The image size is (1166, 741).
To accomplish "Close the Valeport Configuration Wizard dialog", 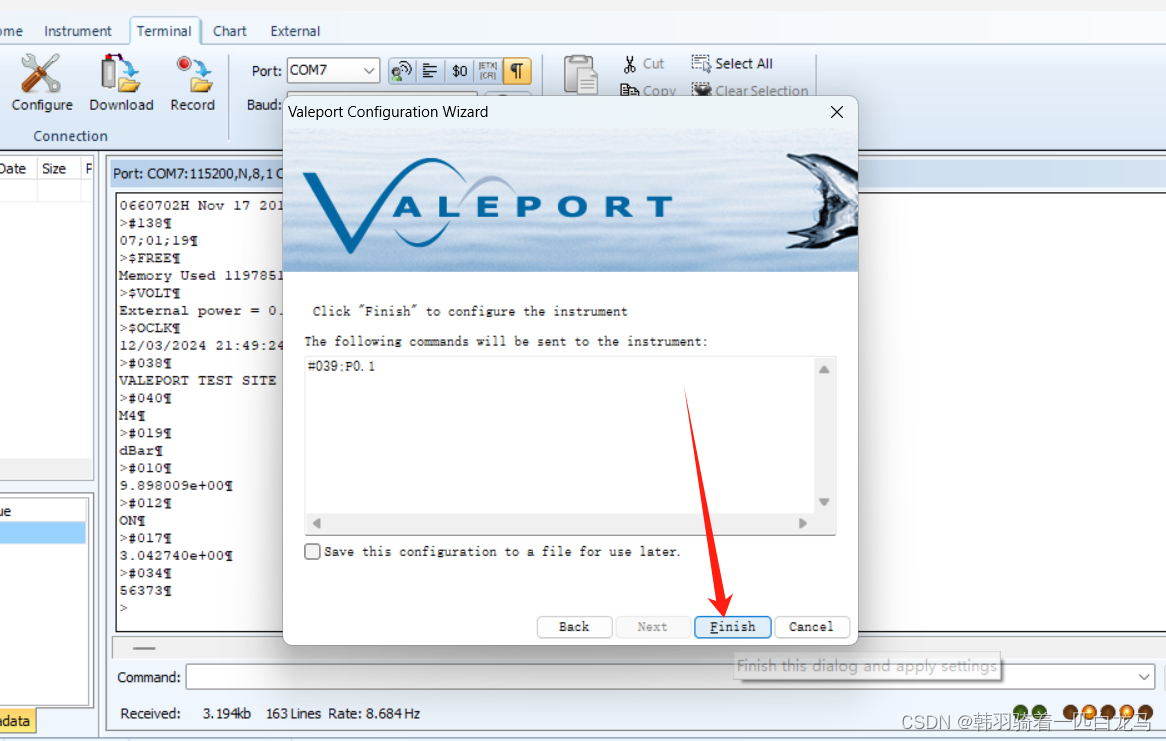I will pos(837,112).
